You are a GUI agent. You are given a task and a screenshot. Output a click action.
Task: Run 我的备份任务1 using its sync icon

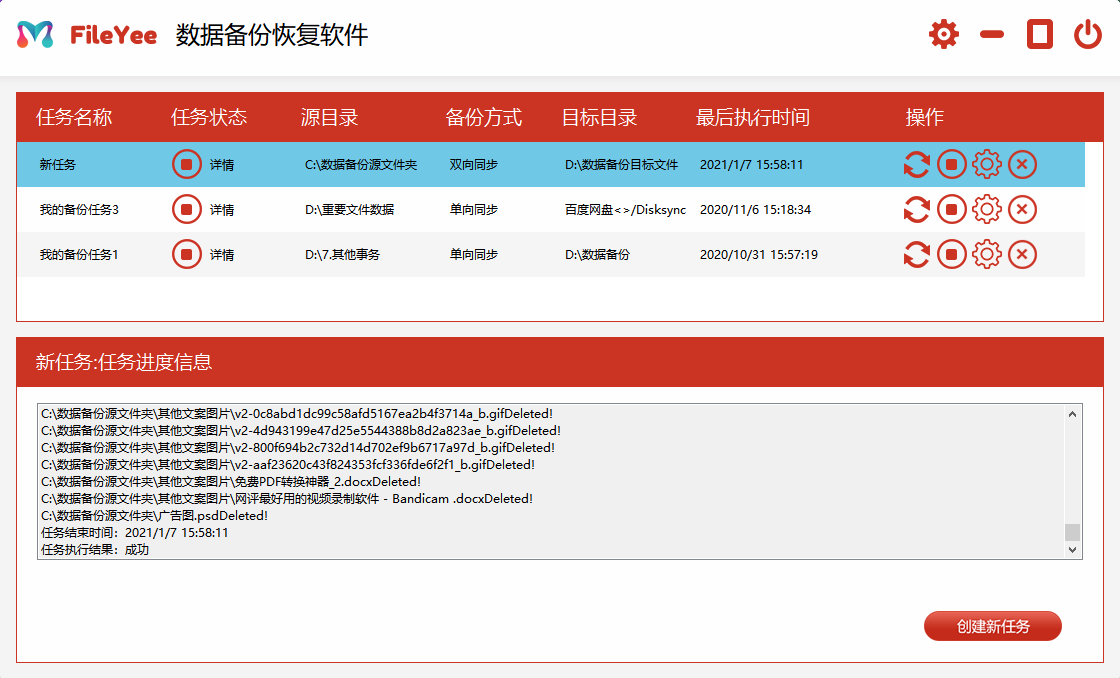(916, 254)
